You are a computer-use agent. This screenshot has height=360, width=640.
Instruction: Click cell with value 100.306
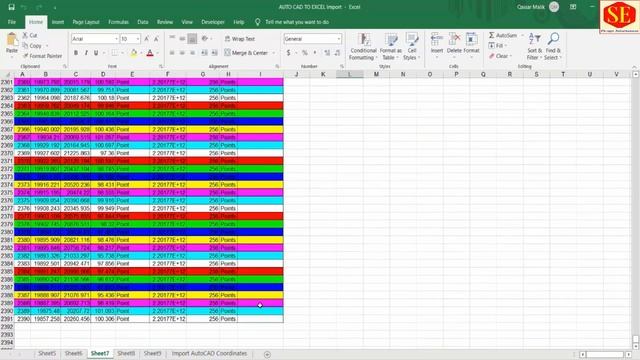(x=103, y=319)
